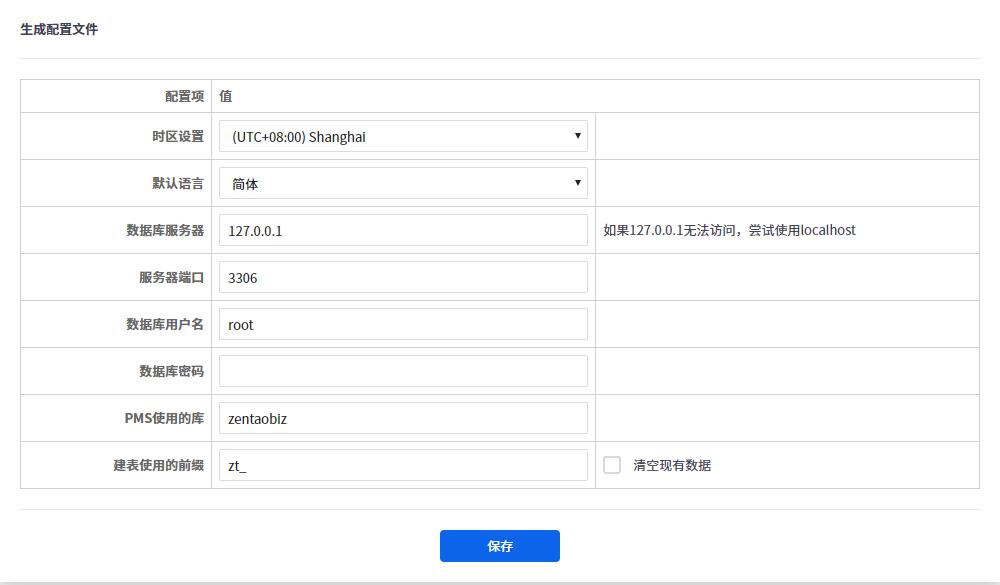Enable the 清空现有数据 checkbox

[612, 465]
